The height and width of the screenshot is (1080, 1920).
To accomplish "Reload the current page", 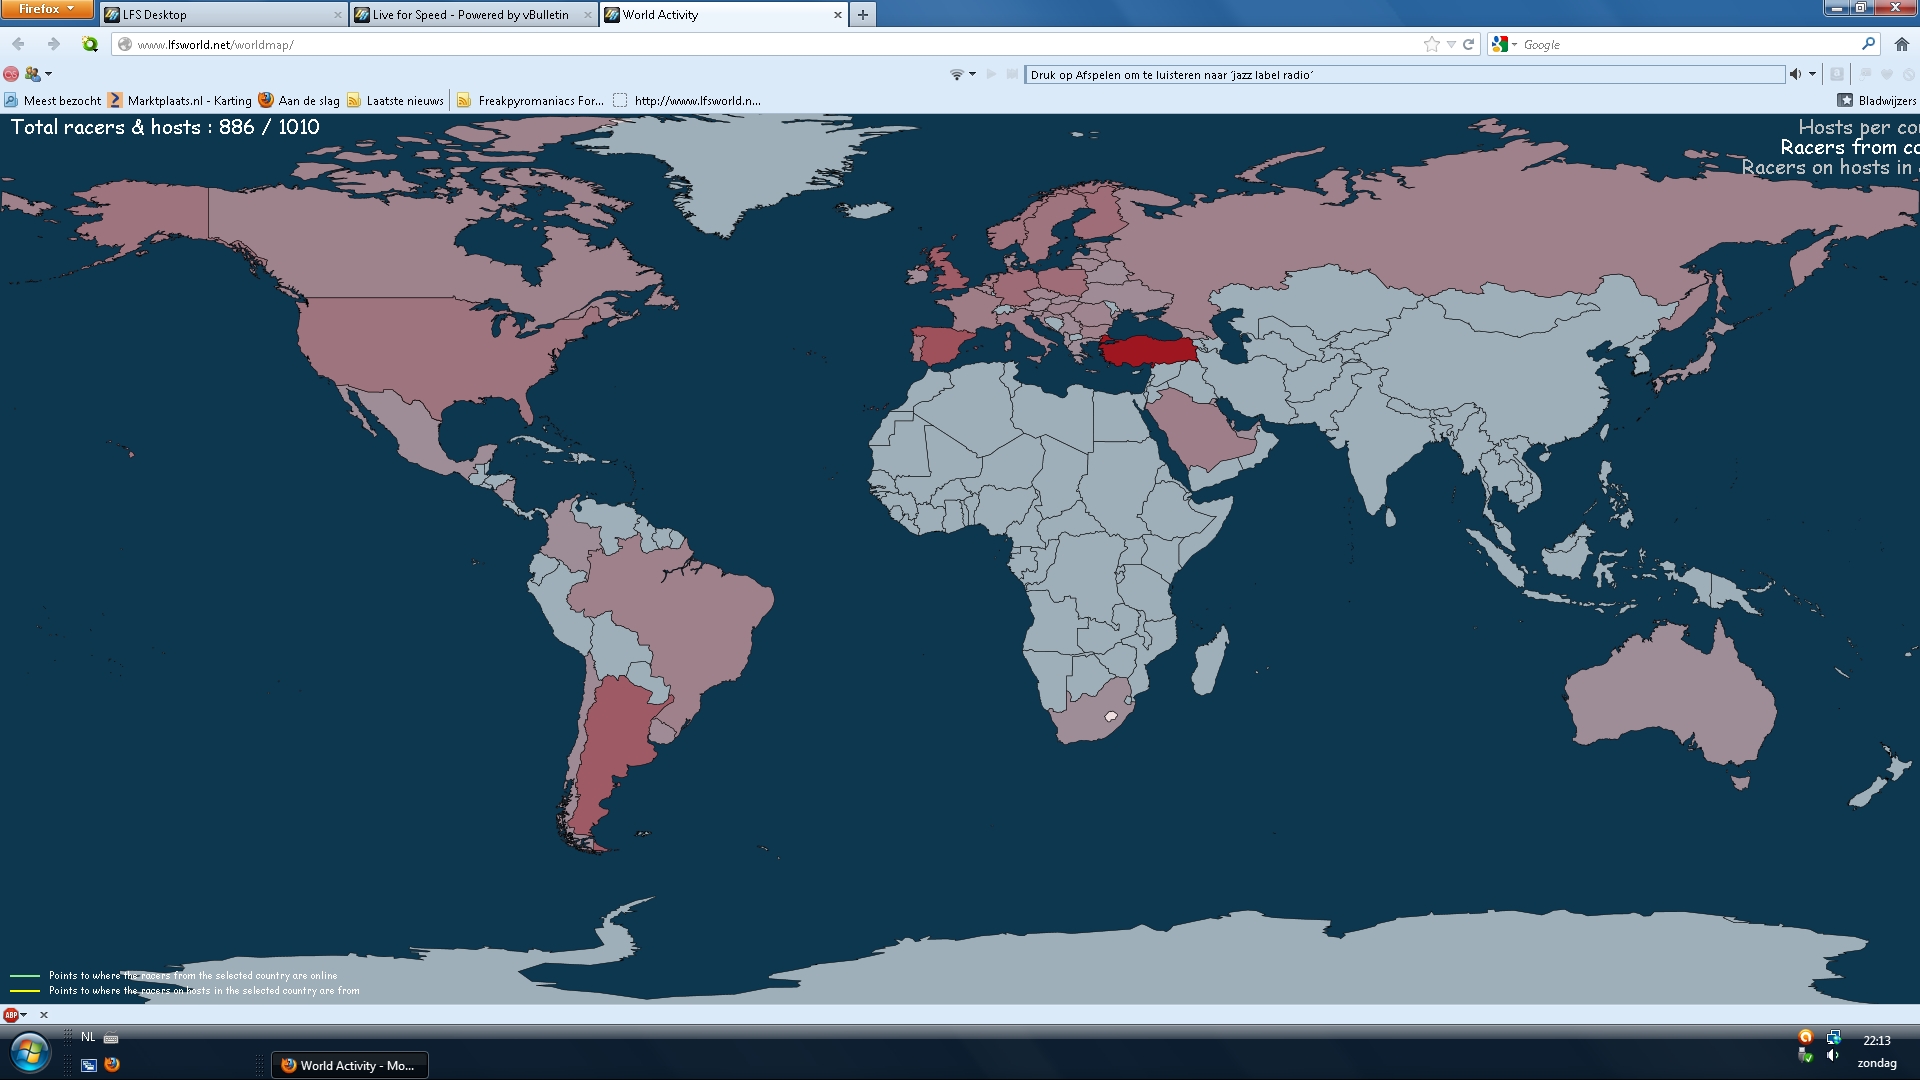I will coord(1468,44).
